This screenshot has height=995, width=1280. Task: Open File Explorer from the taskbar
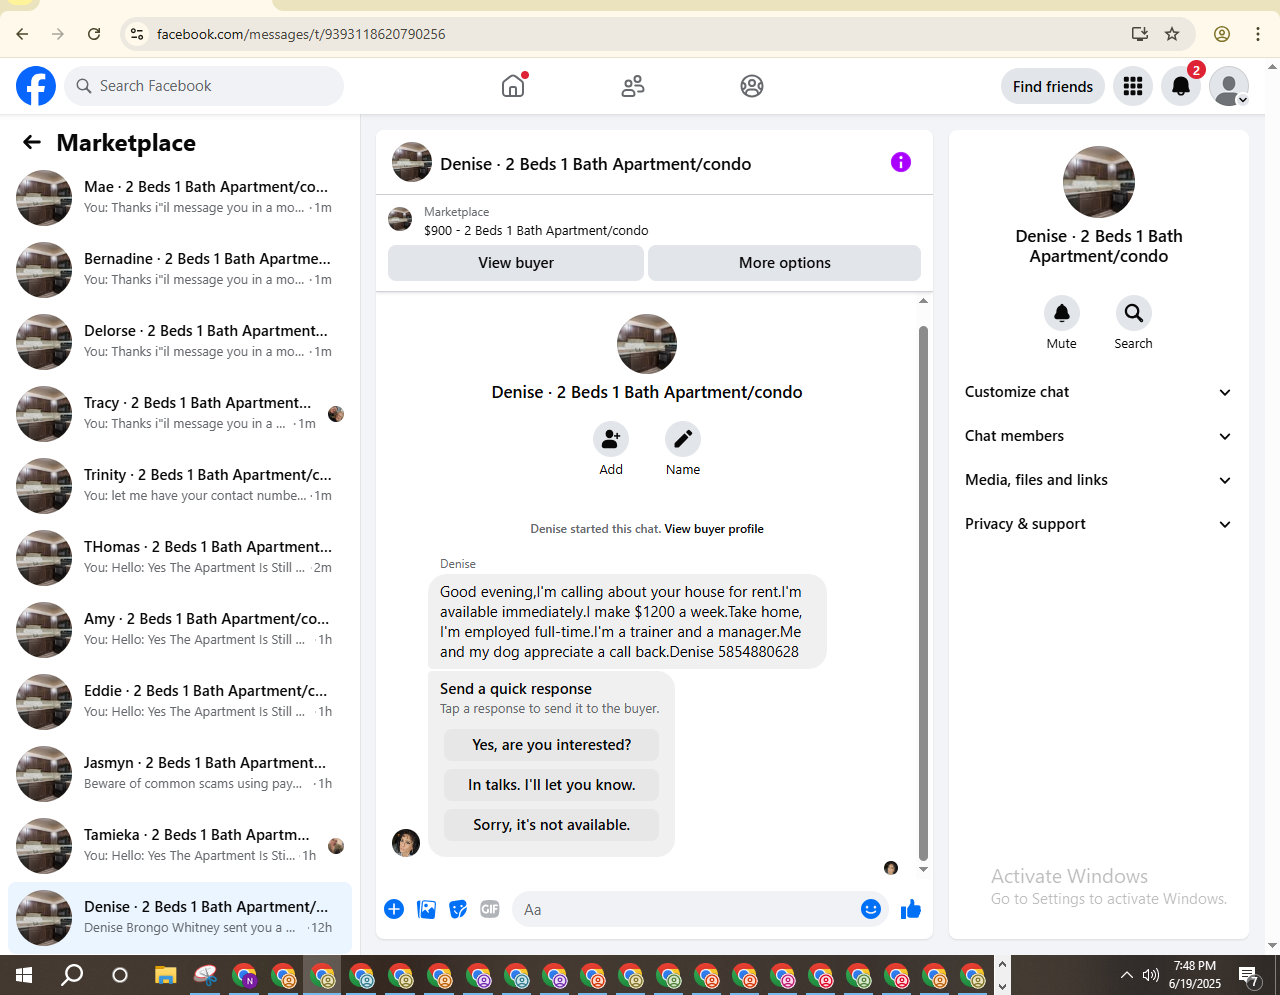click(x=165, y=975)
